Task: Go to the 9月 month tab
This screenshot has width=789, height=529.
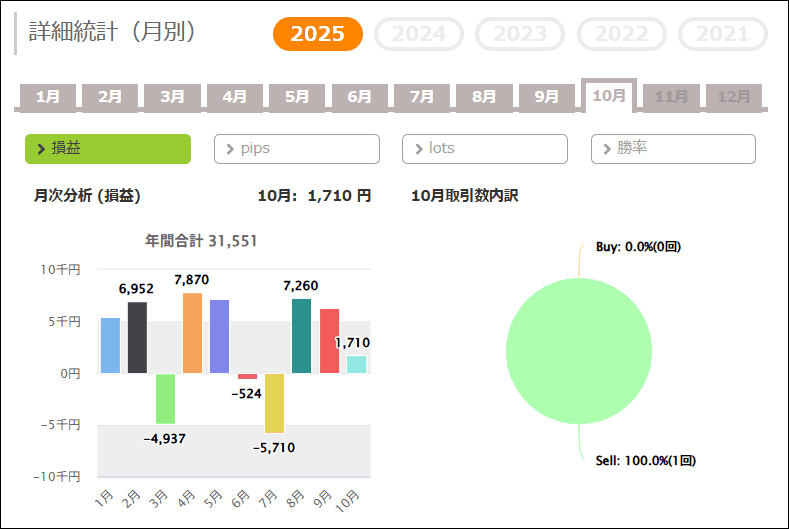Action: pyautogui.click(x=546, y=97)
